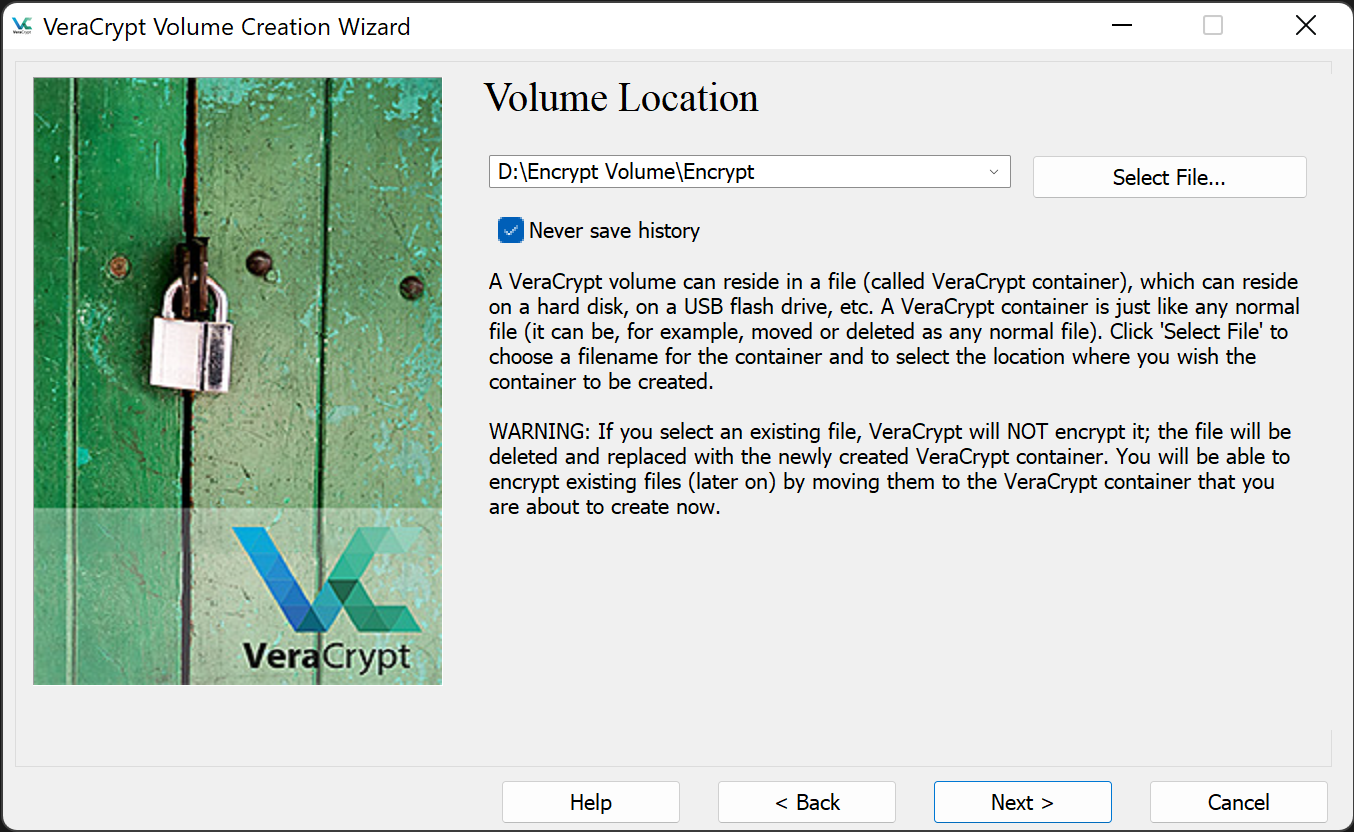Image resolution: width=1354 pixels, height=832 pixels.
Task: Expand the volume location history list
Action: 994,171
